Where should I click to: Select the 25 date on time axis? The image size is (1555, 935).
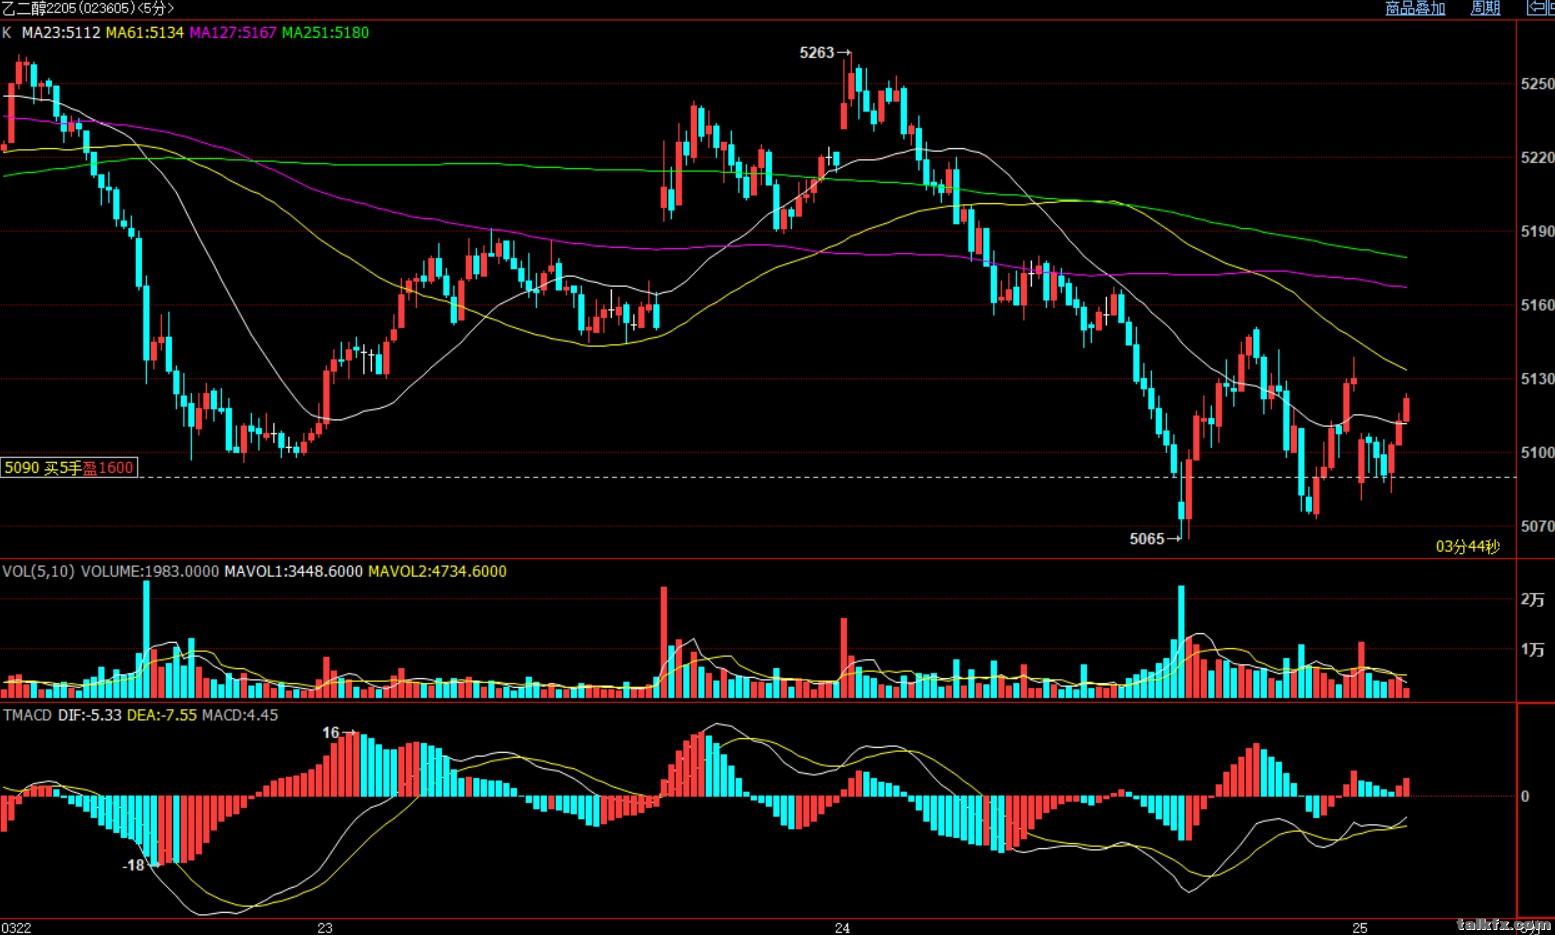pyautogui.click(x=1360, y=927)
